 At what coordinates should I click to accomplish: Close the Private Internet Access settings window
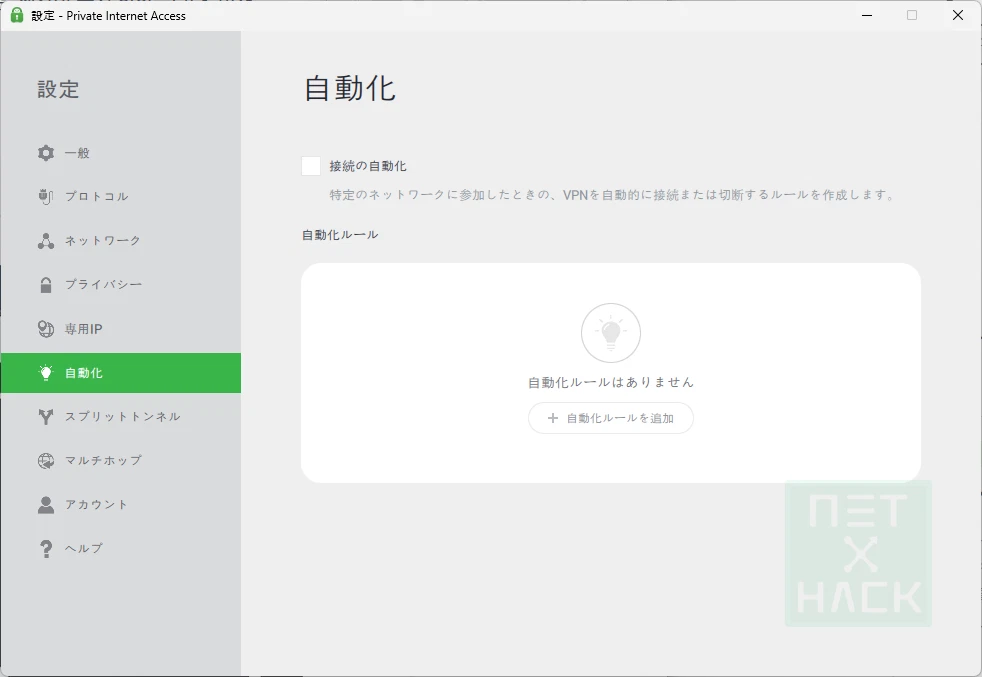tap(957, 15)
